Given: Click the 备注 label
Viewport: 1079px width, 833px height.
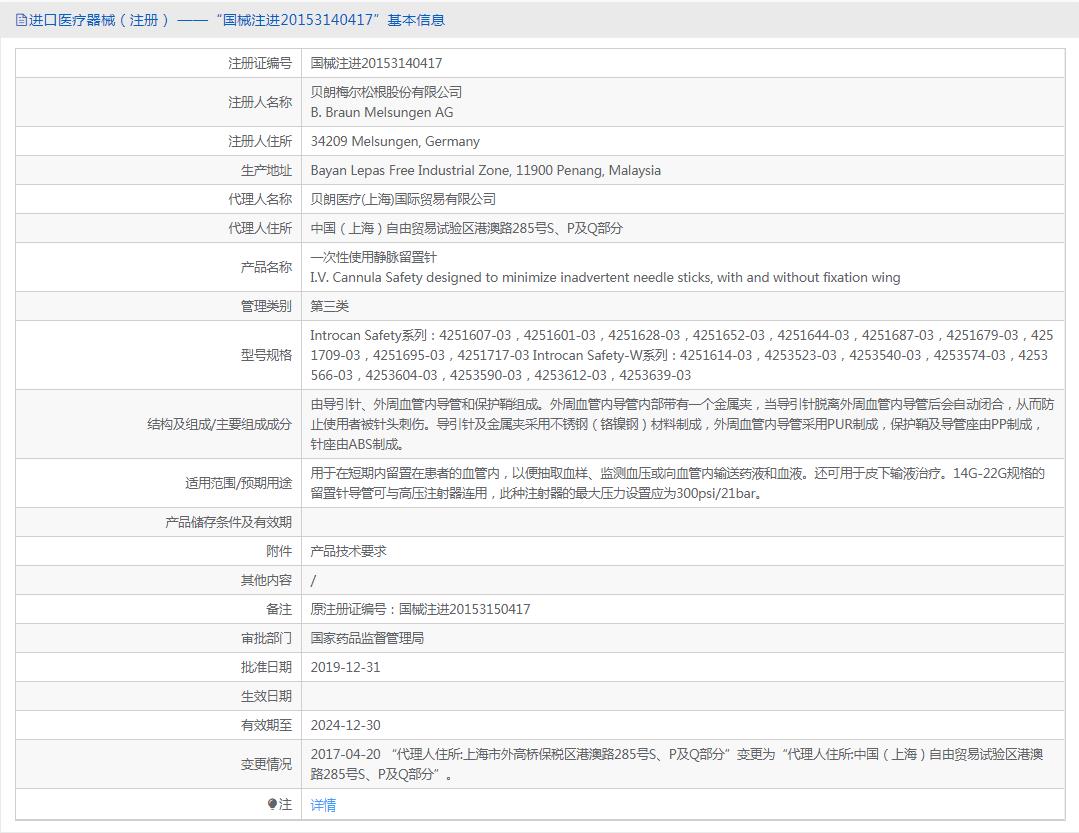Looking at the screenshot, I should [x=278, y=609].
